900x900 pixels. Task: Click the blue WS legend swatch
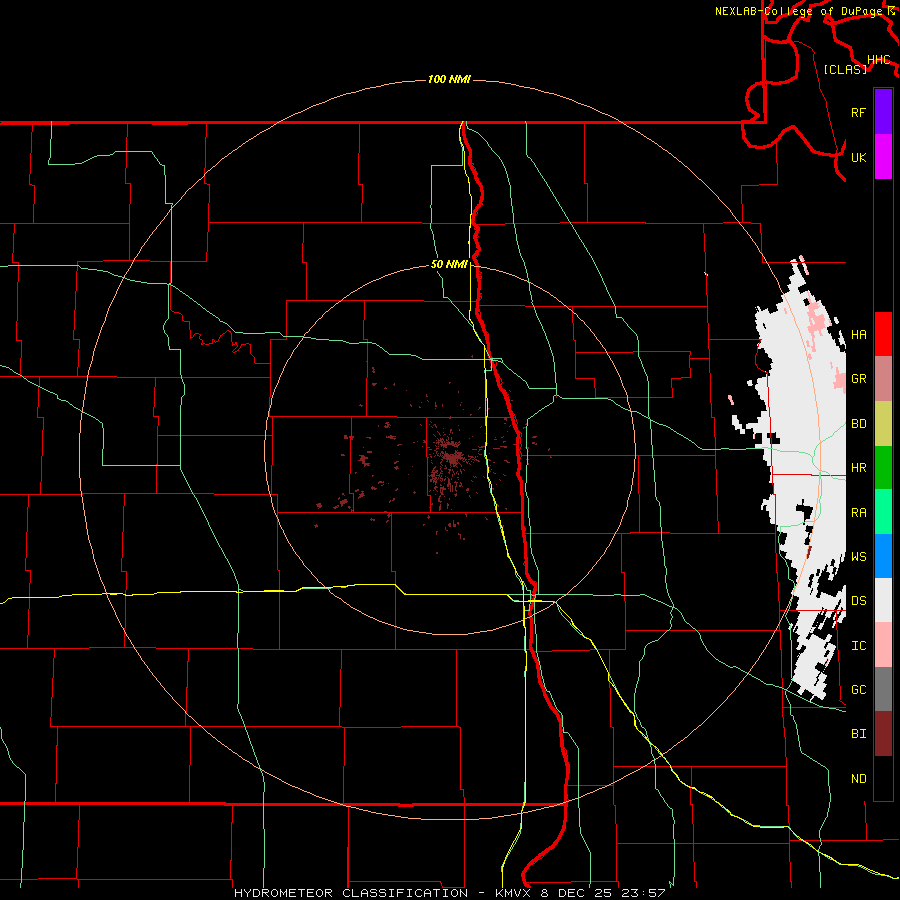coord(883,556)
